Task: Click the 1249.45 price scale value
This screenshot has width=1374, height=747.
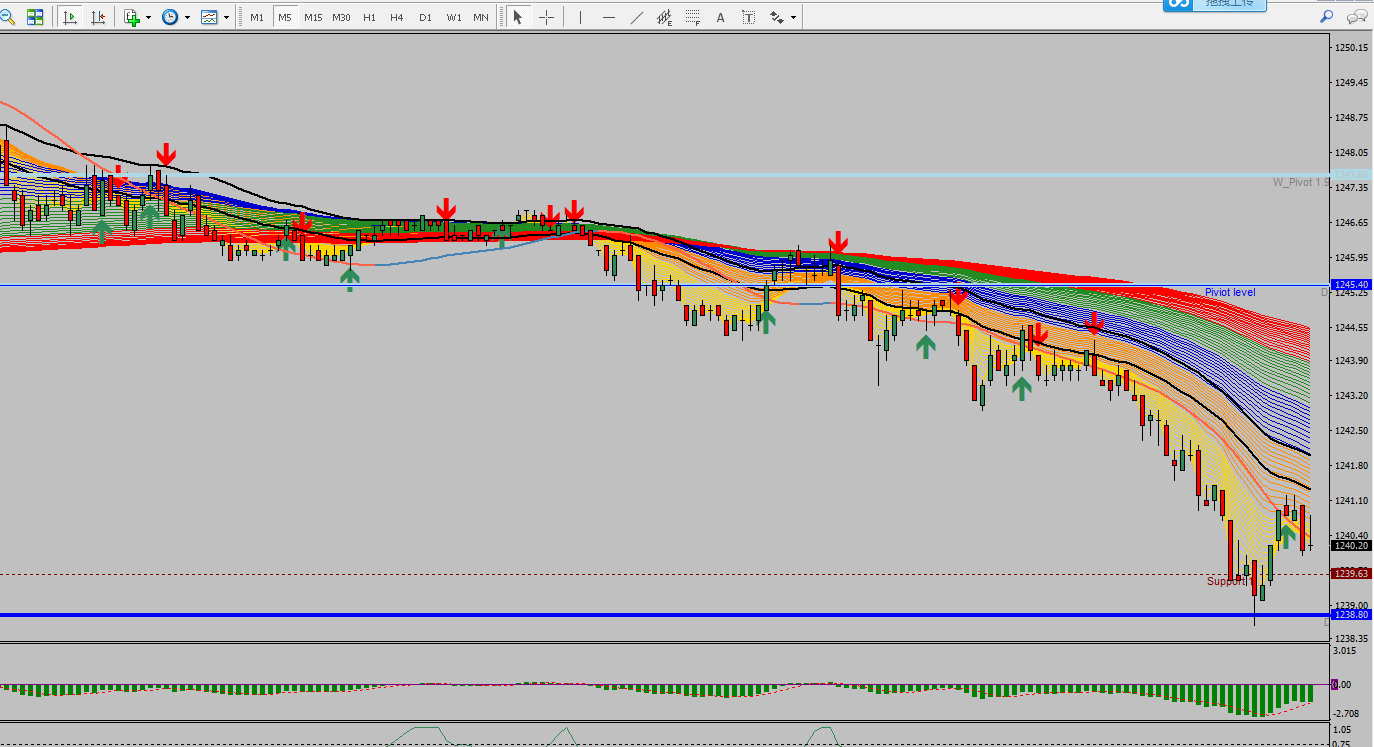Action: pyautogui.click(x=1352, y=83)
